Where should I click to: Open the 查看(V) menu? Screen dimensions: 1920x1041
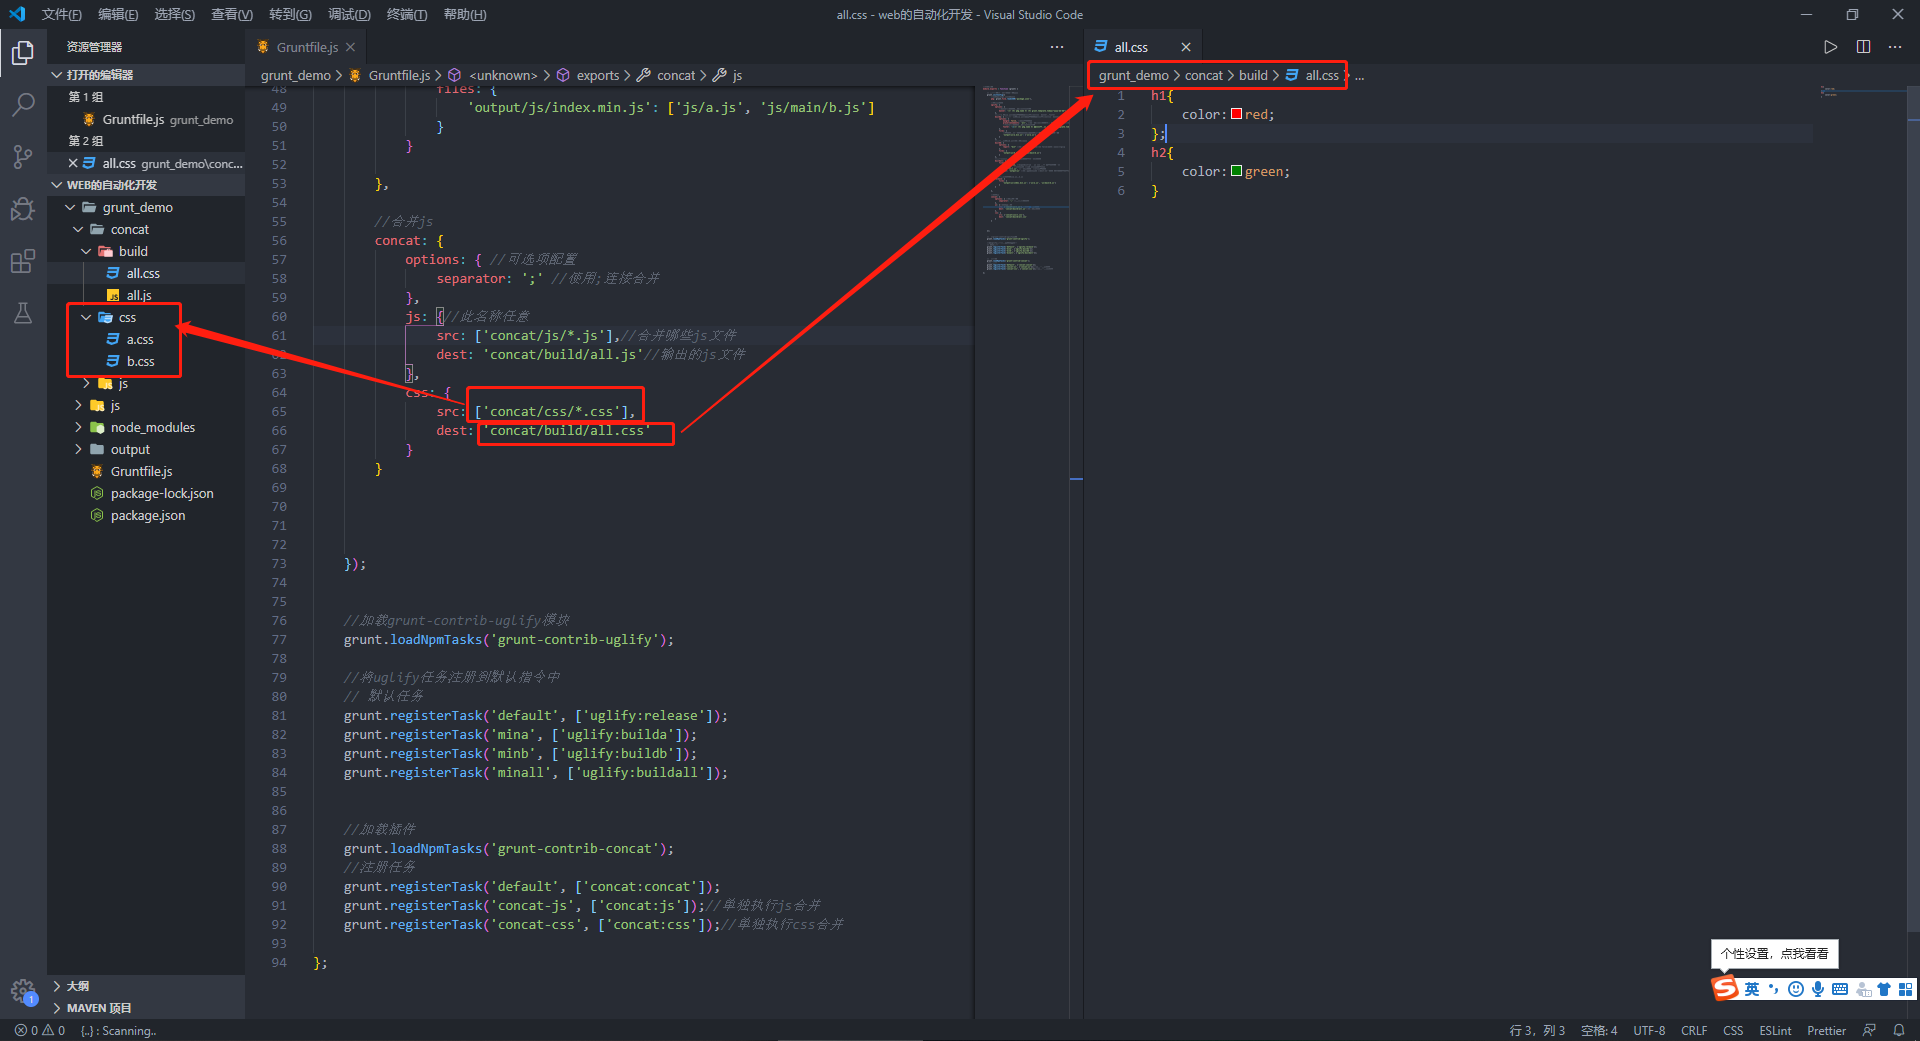[232, 14]
